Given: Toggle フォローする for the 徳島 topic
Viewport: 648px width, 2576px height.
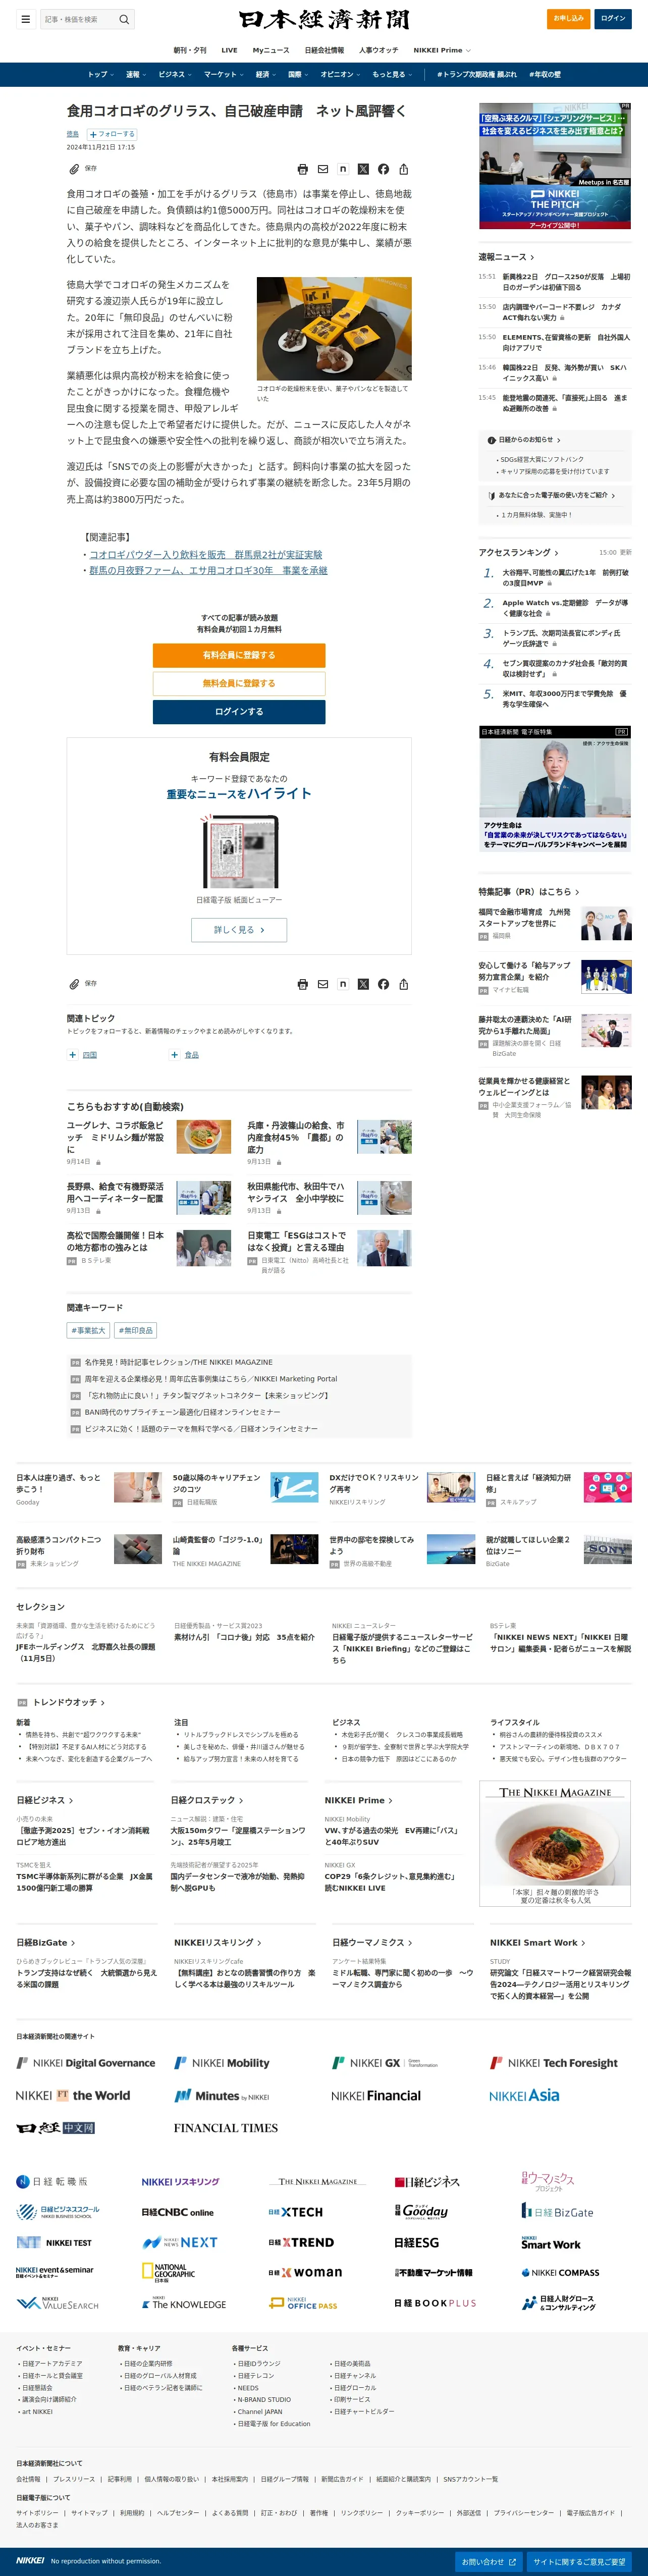Looking at the screenshot, I should point(111,134).
